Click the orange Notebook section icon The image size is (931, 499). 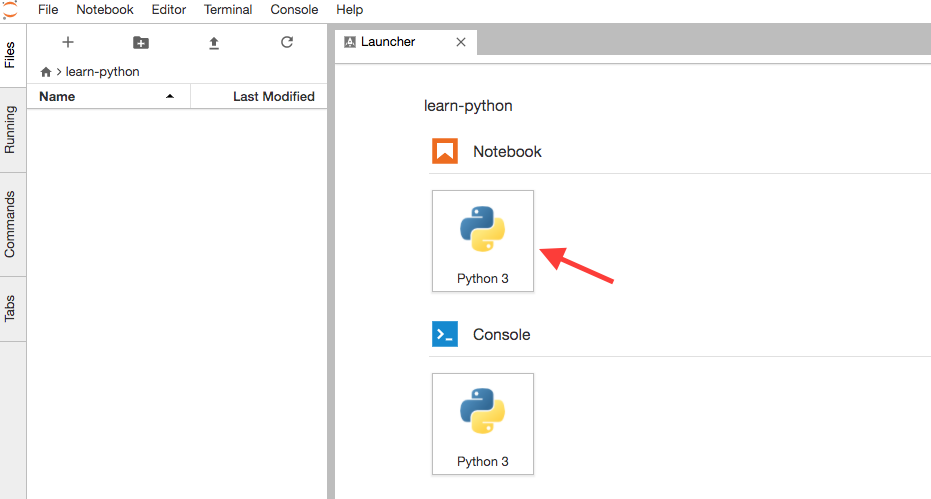[445, 151]
